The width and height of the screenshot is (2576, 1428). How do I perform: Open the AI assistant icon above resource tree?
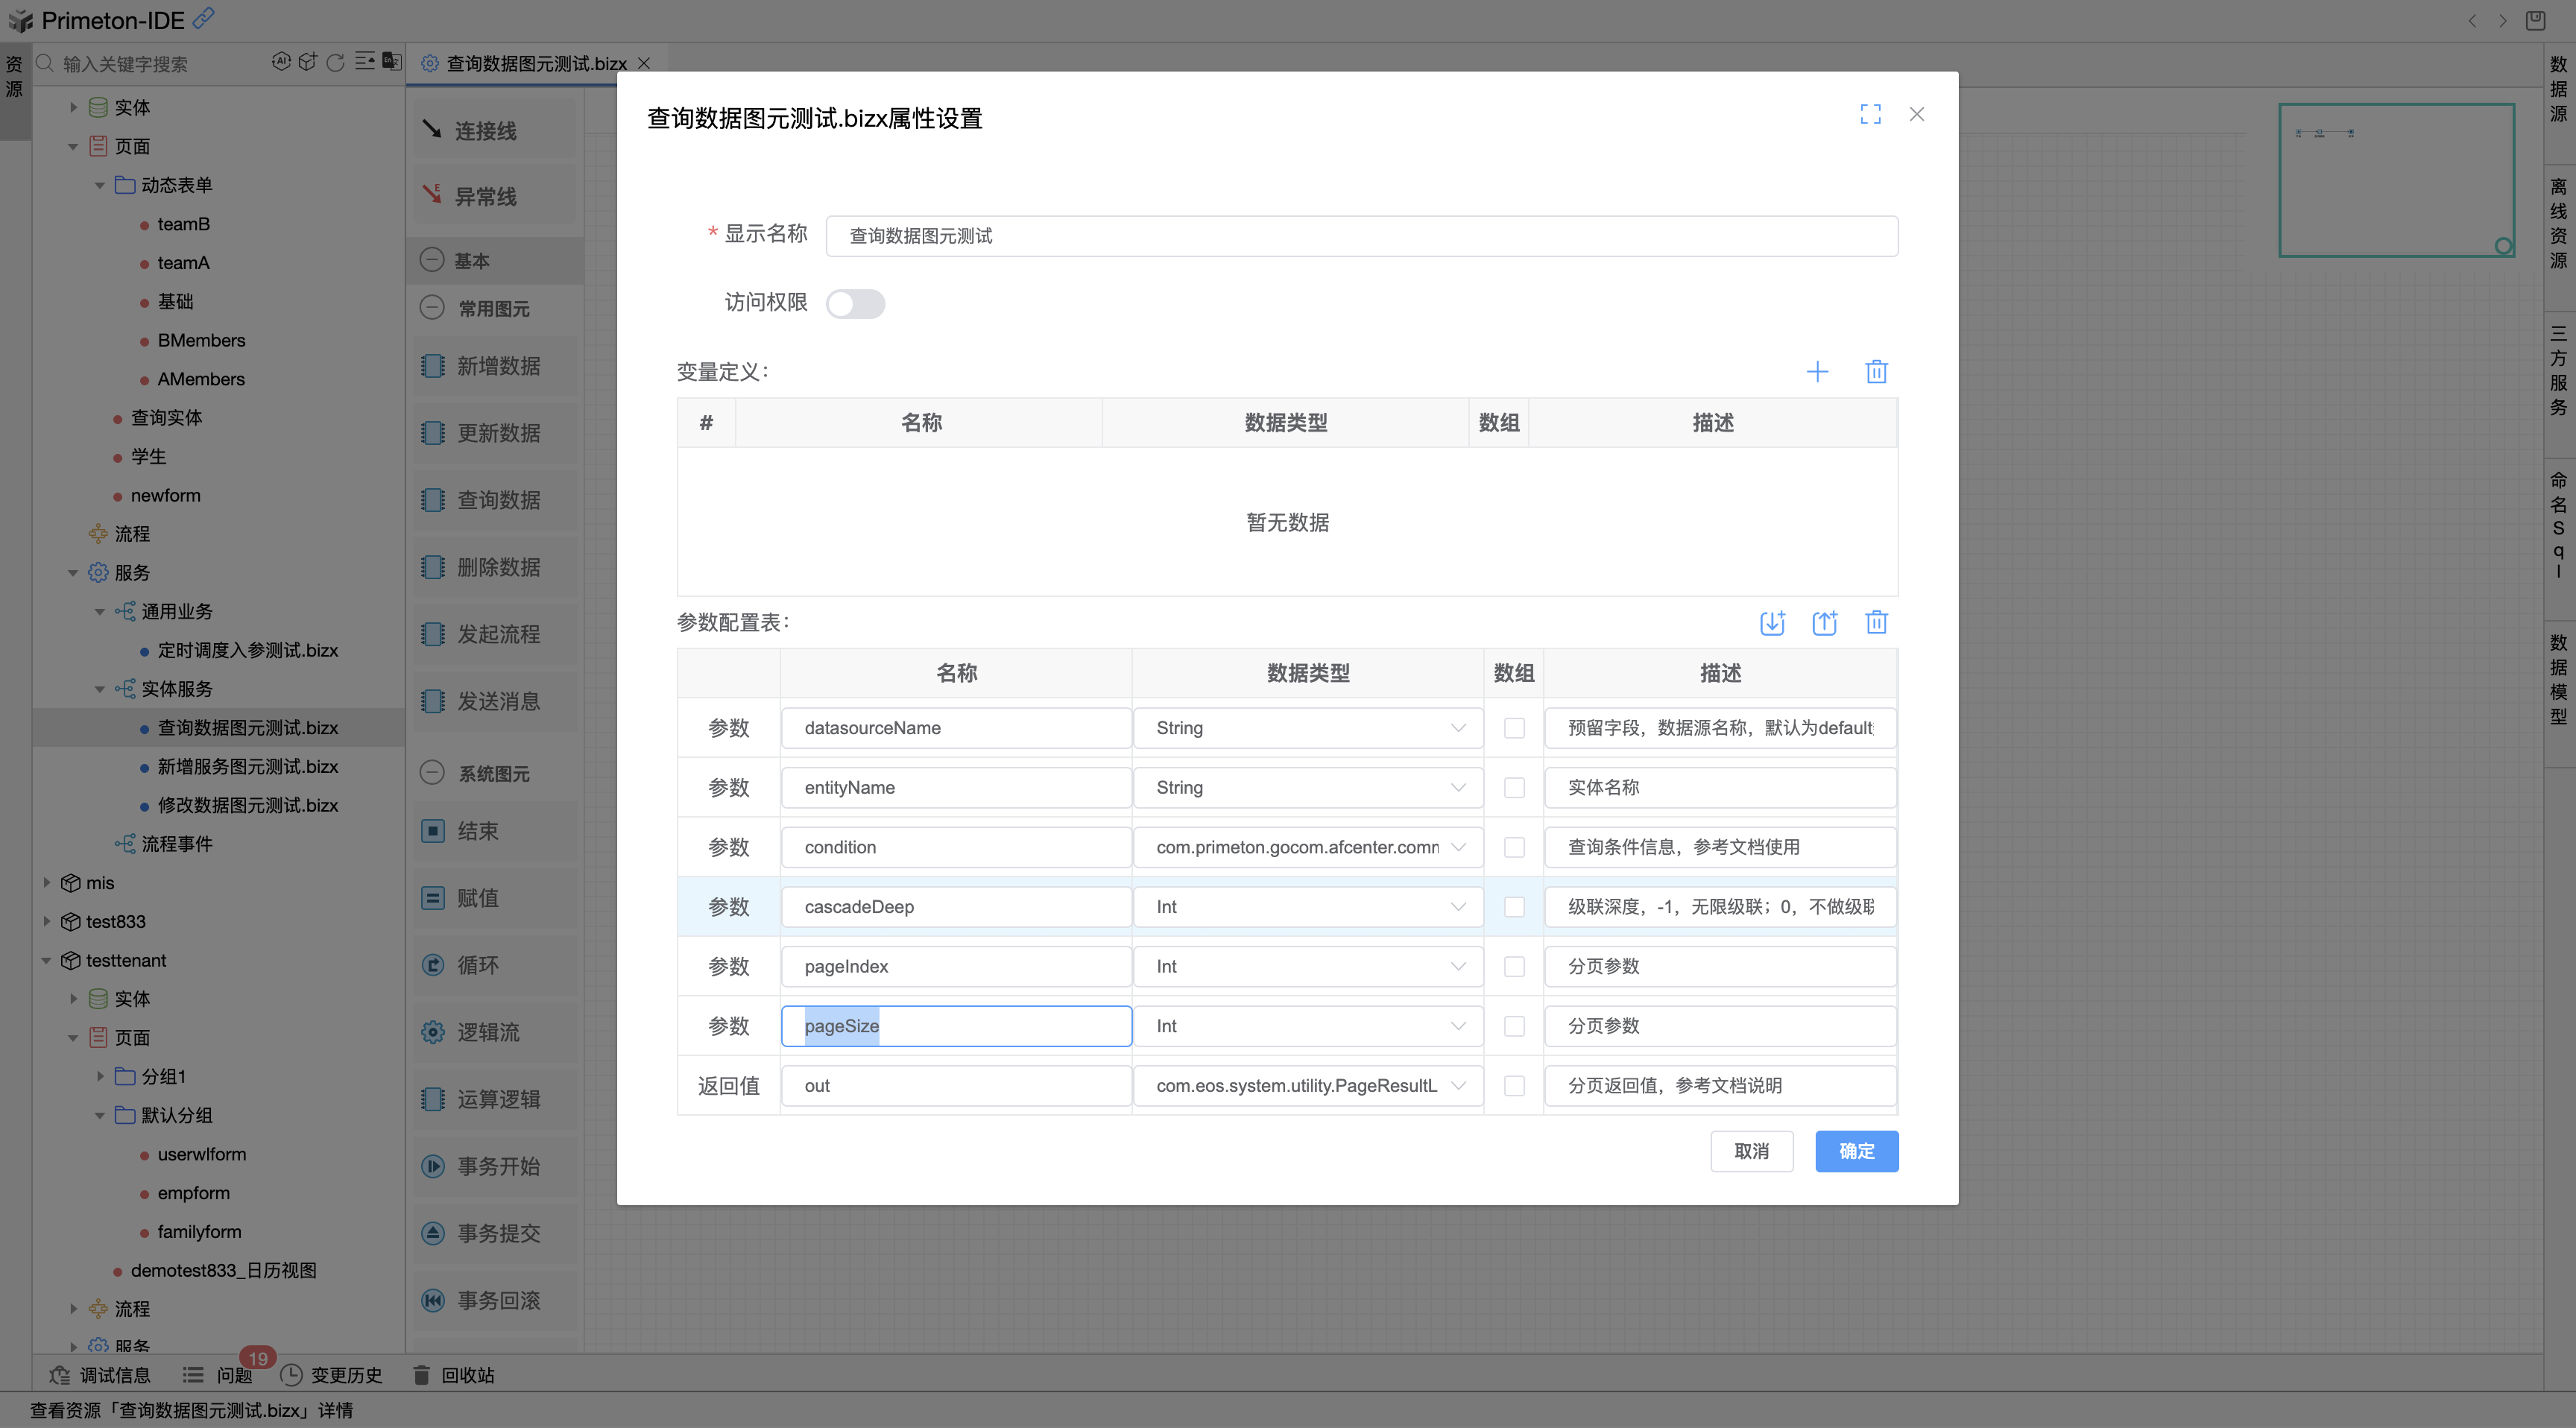coord(282,62)
